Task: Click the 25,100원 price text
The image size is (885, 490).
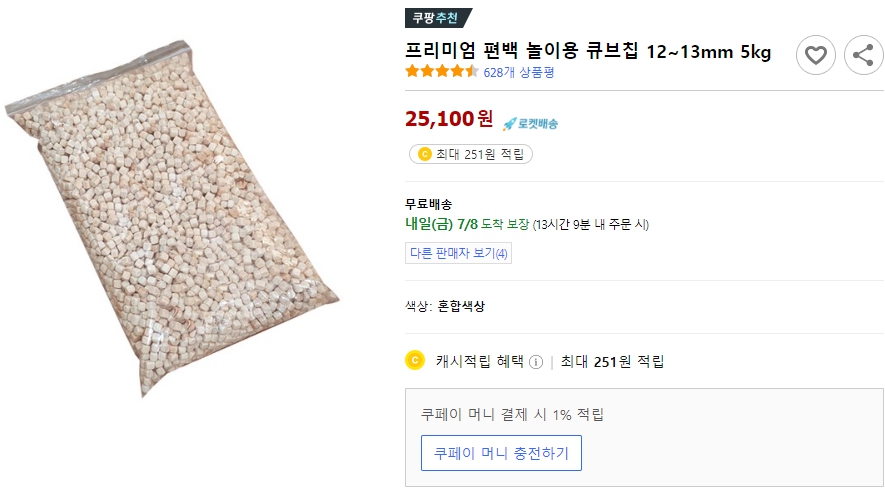Action: pos(449,119)
